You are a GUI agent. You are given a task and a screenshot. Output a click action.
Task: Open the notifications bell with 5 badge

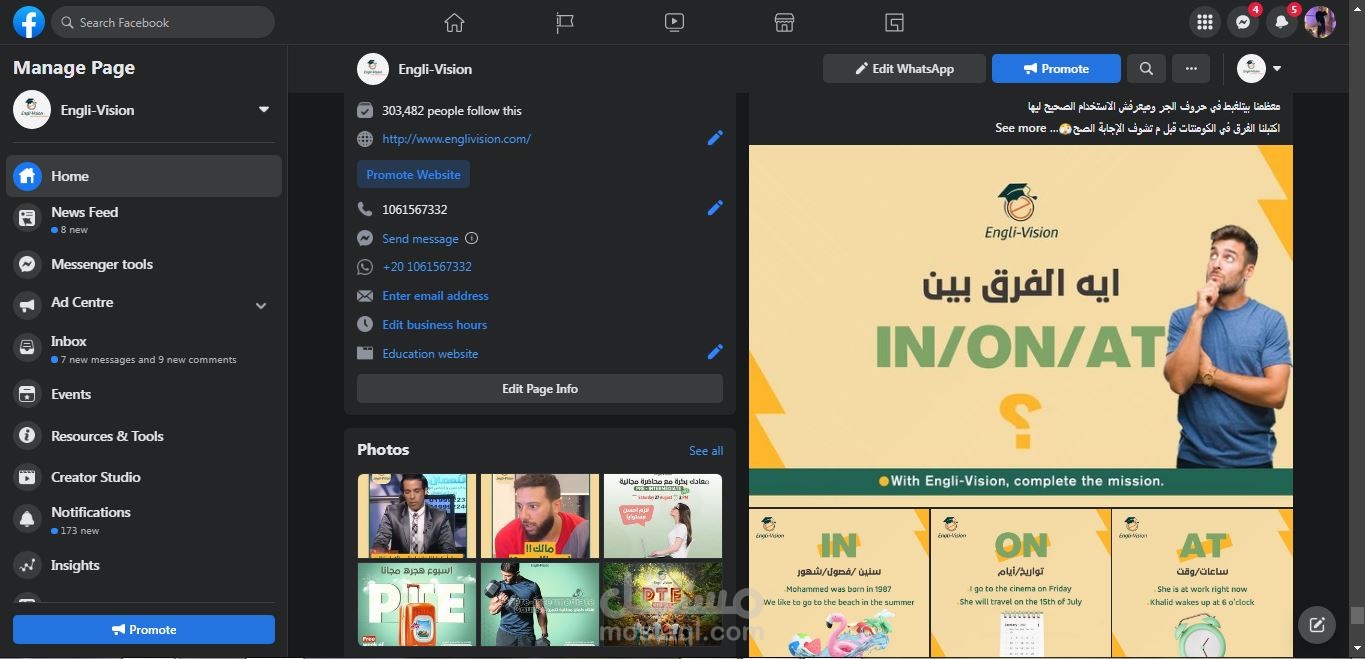click(x=1281, y=22)
